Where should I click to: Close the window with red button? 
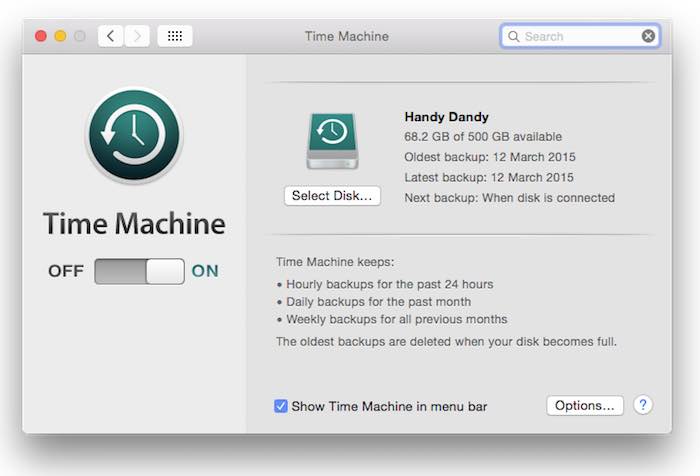[41, 36]
